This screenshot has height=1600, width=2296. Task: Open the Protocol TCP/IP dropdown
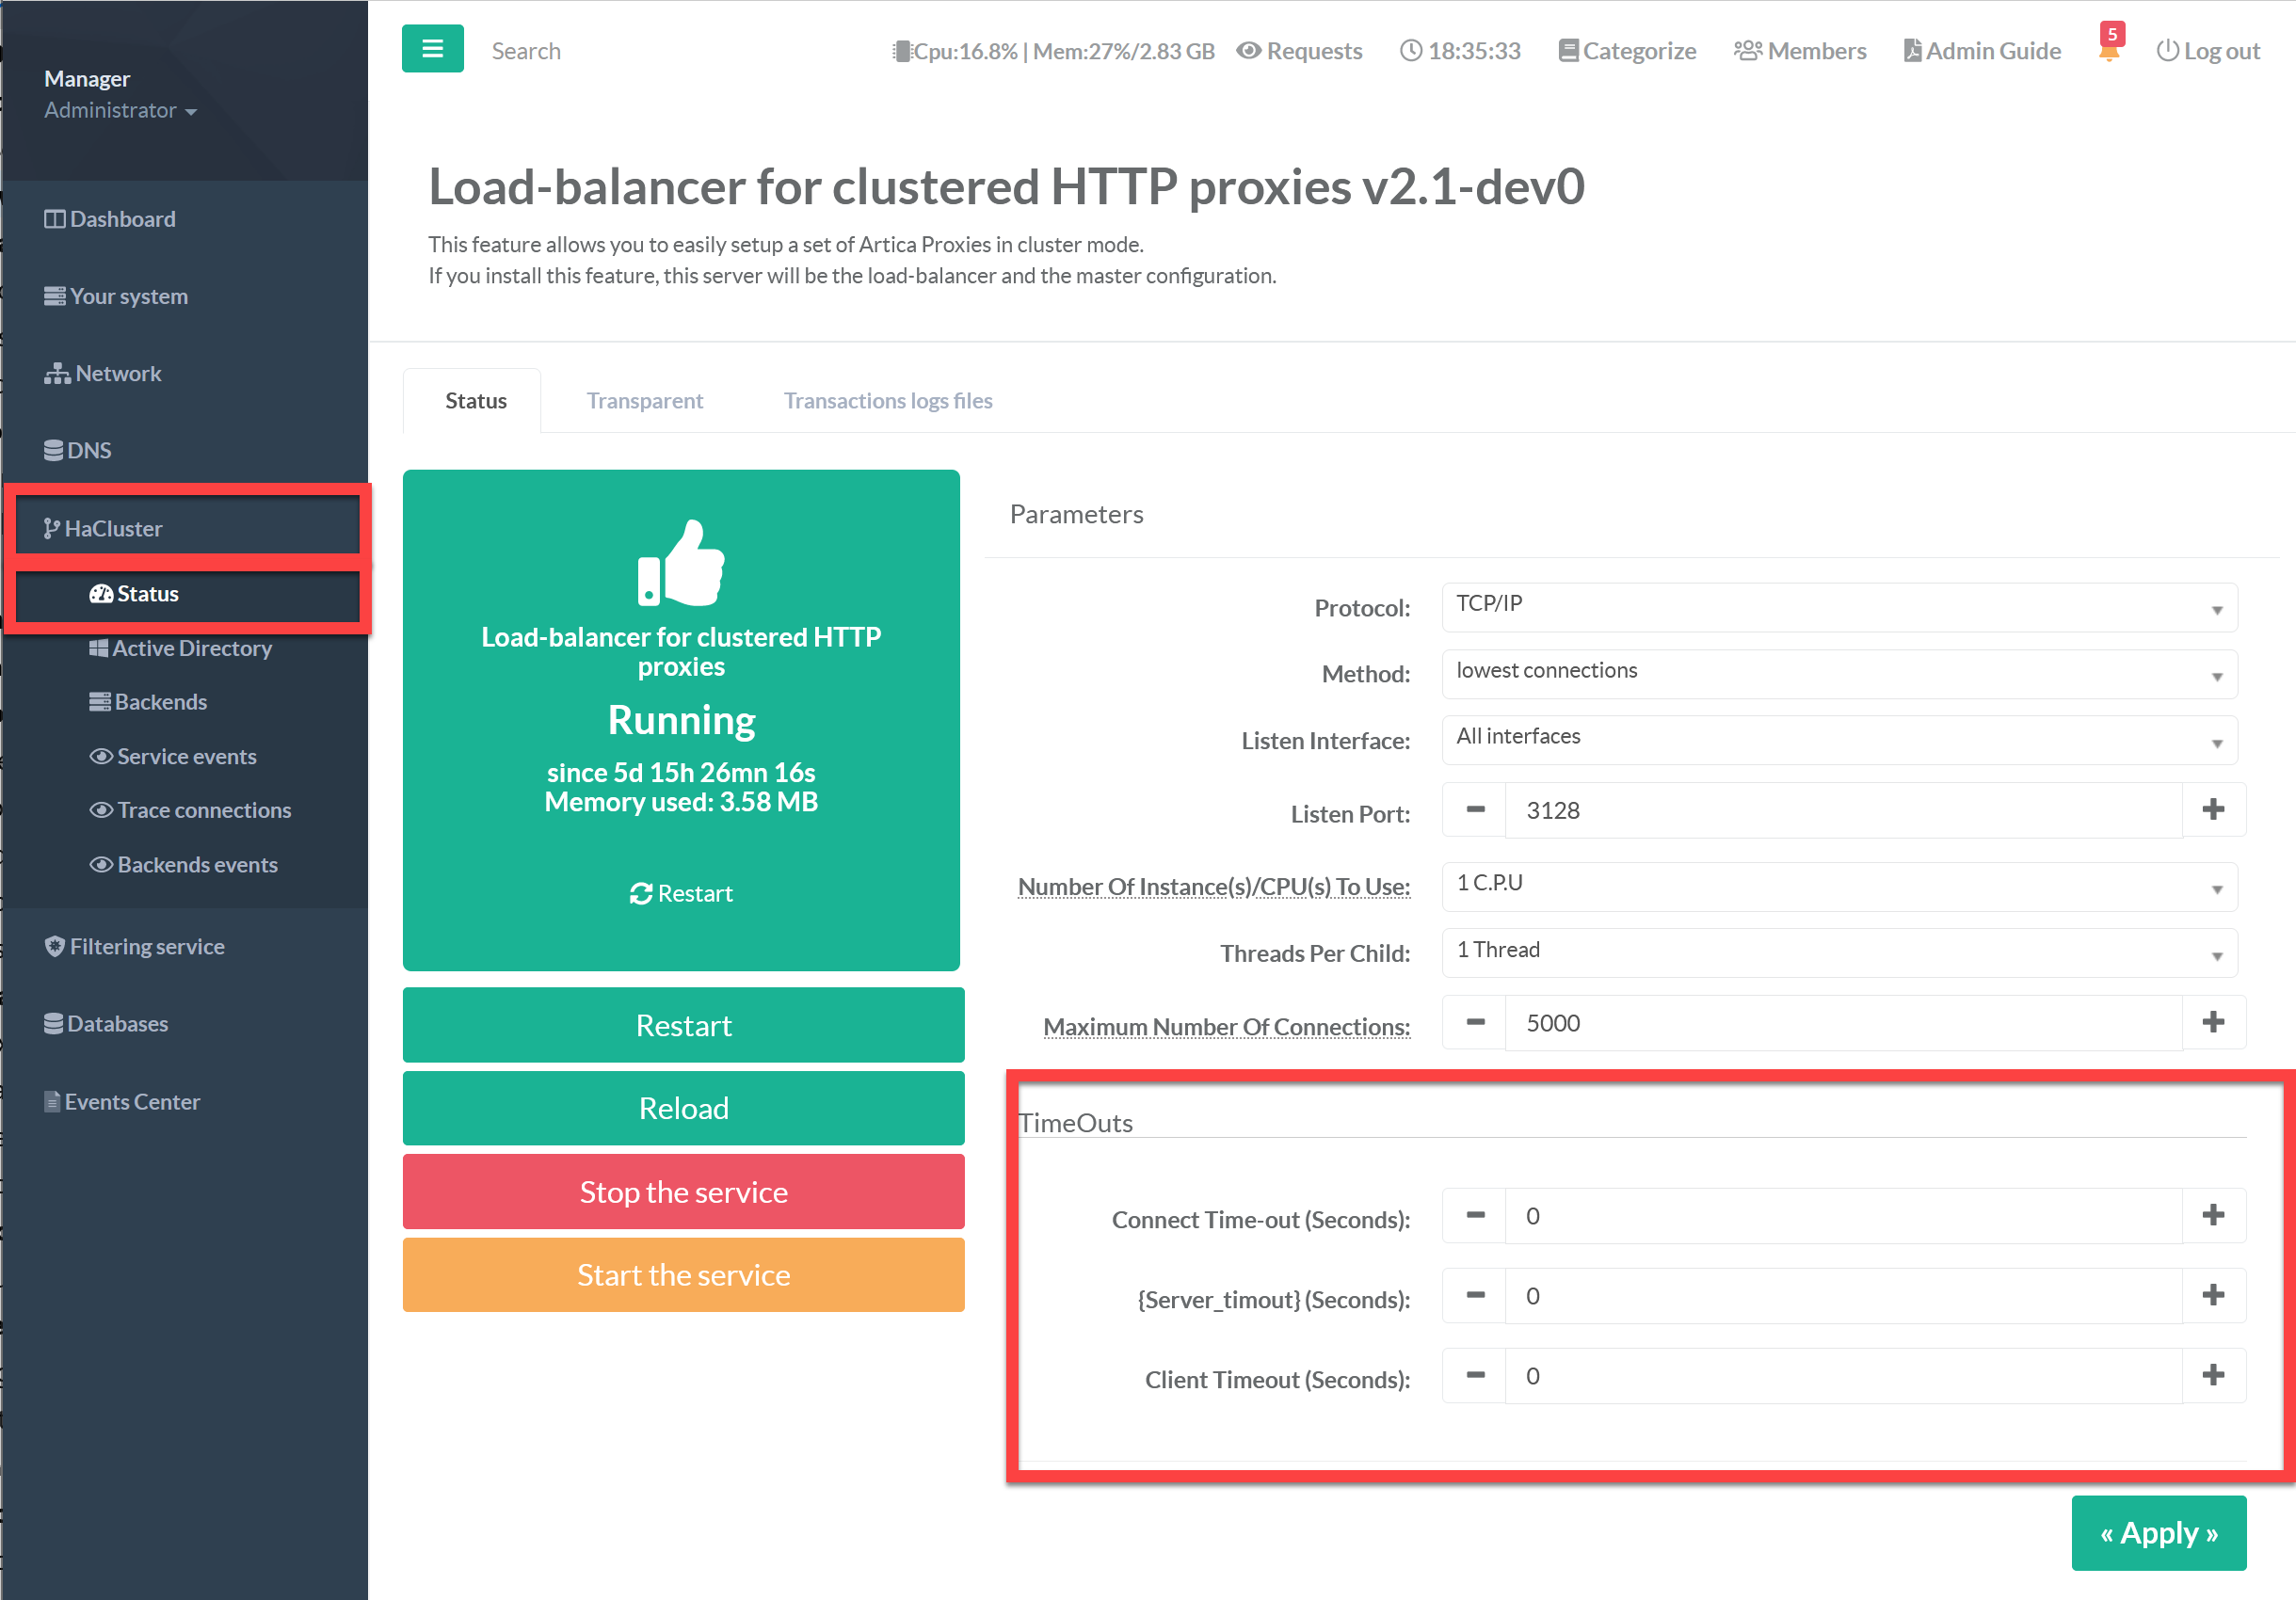coord(1838,607)
